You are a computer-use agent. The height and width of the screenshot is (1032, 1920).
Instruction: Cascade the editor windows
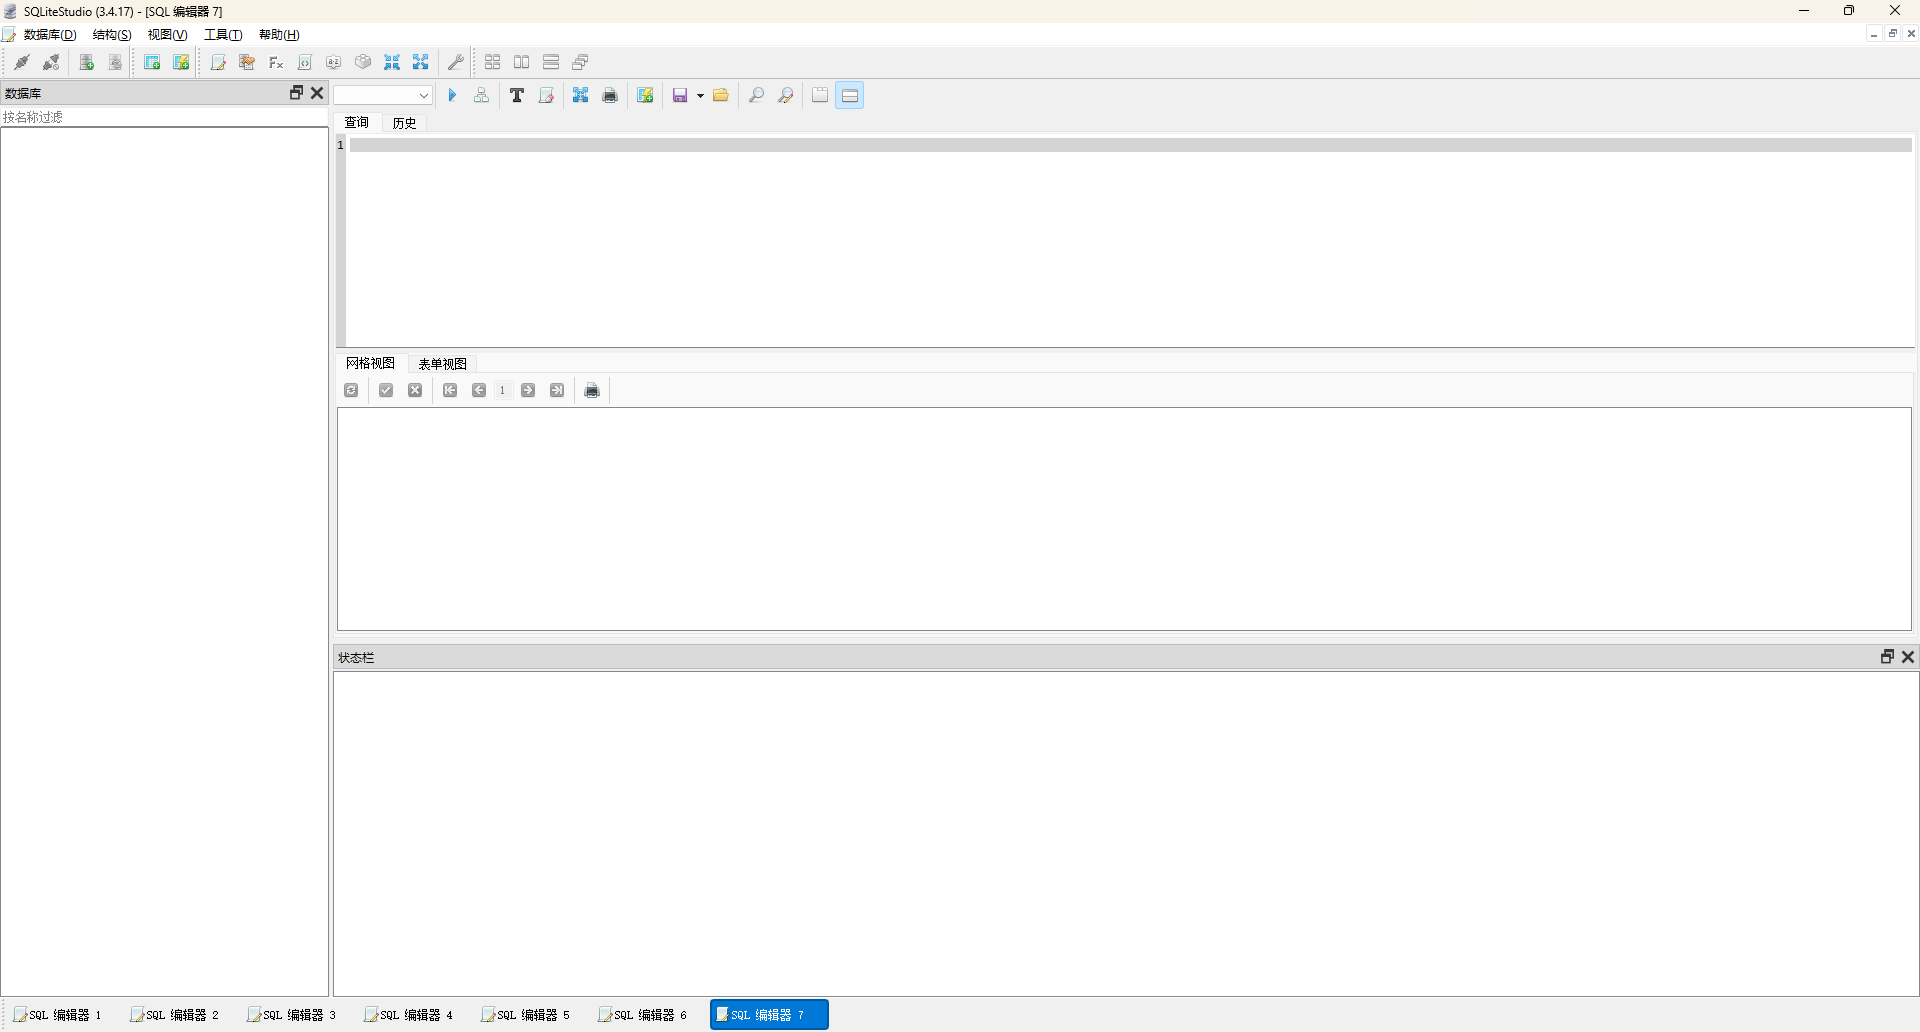[580, 62]
